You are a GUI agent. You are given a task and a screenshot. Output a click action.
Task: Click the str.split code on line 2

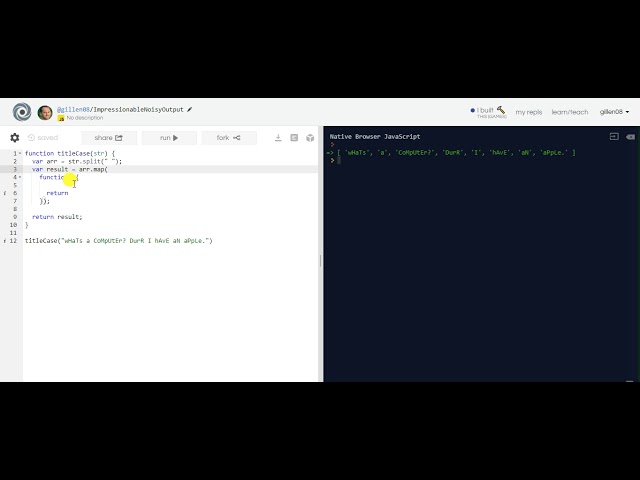pos(95,161)
